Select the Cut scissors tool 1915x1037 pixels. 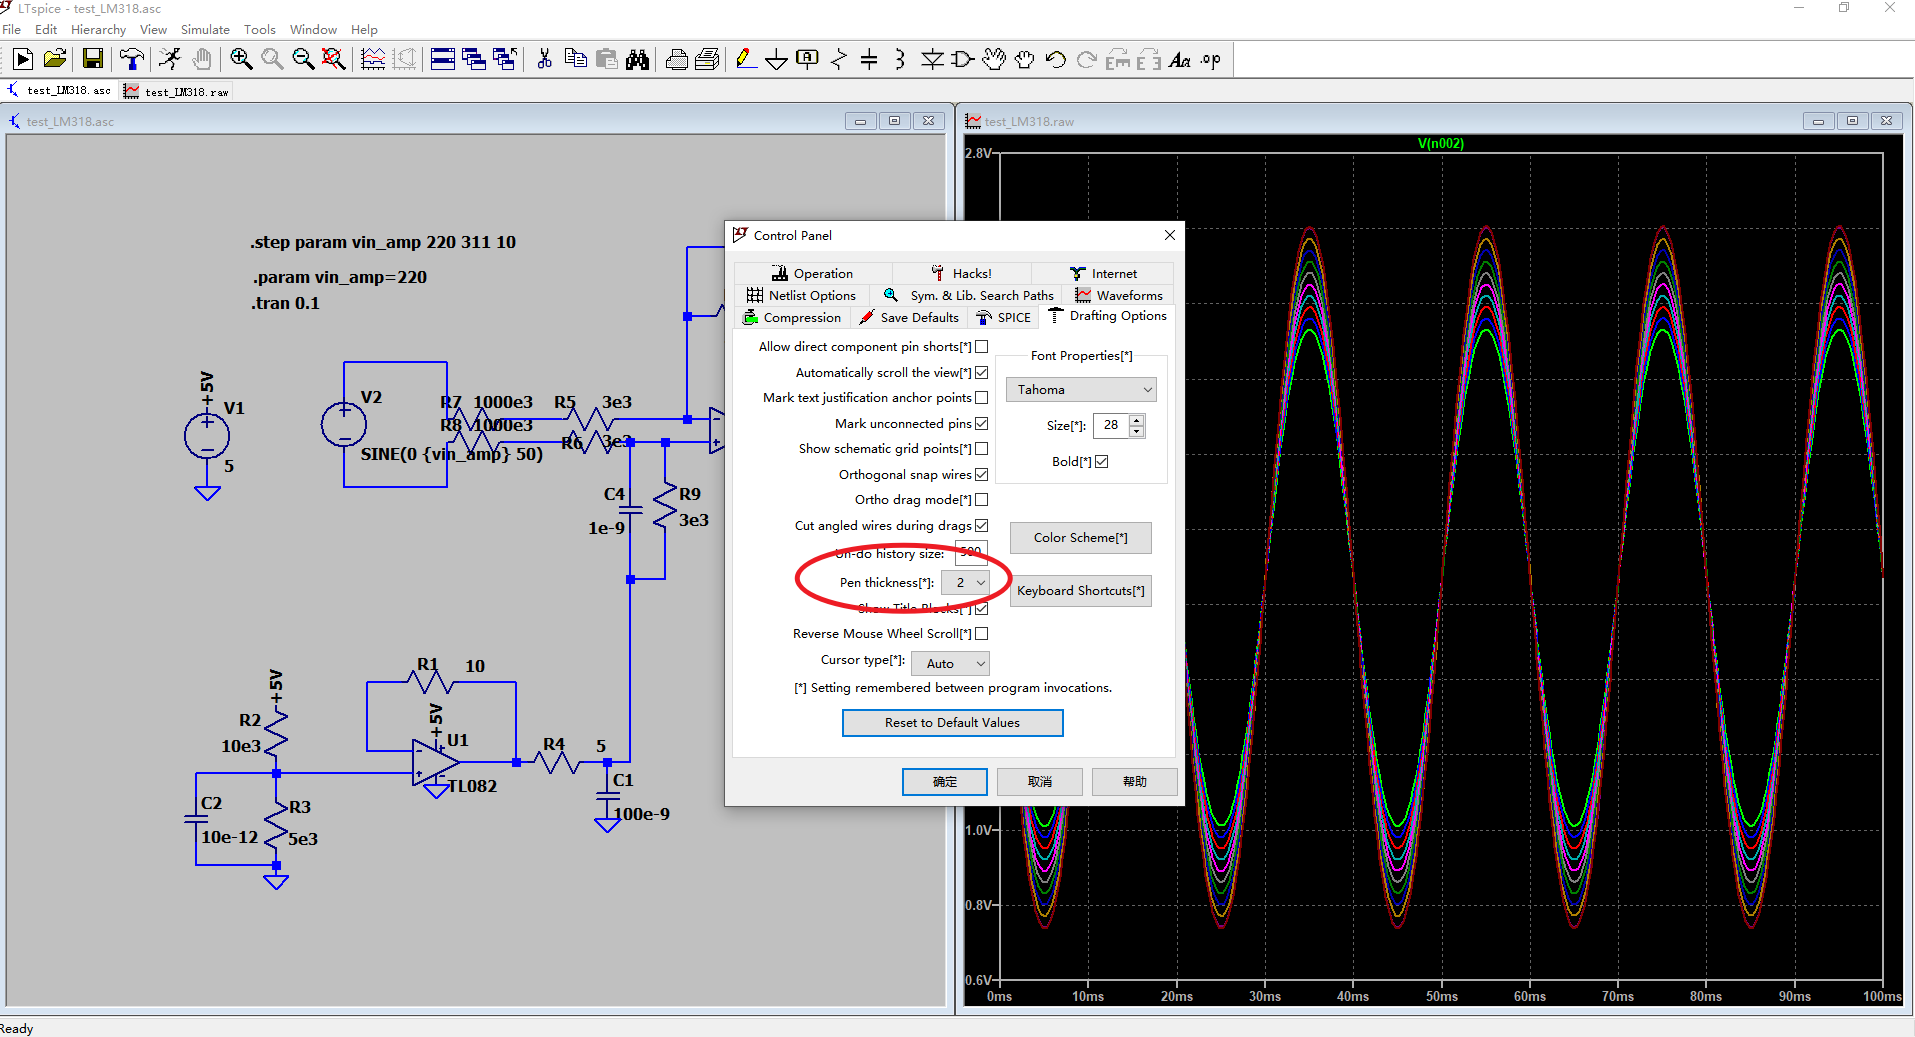tap(544, 60)
